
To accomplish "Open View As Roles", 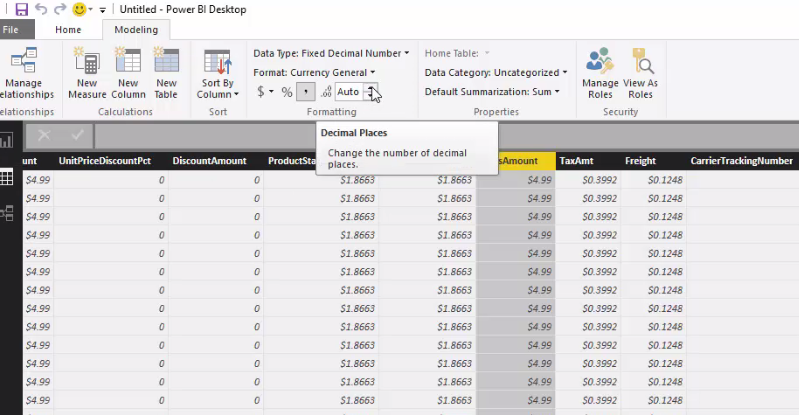I will point(640,74).
